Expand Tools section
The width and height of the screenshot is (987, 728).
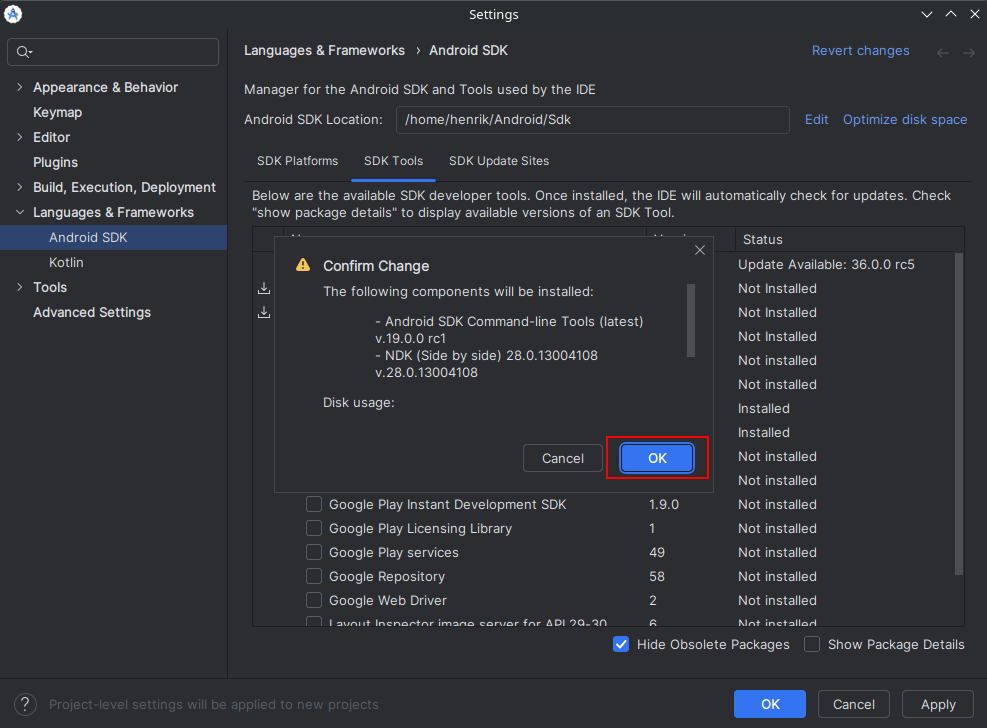coord(20,287)
